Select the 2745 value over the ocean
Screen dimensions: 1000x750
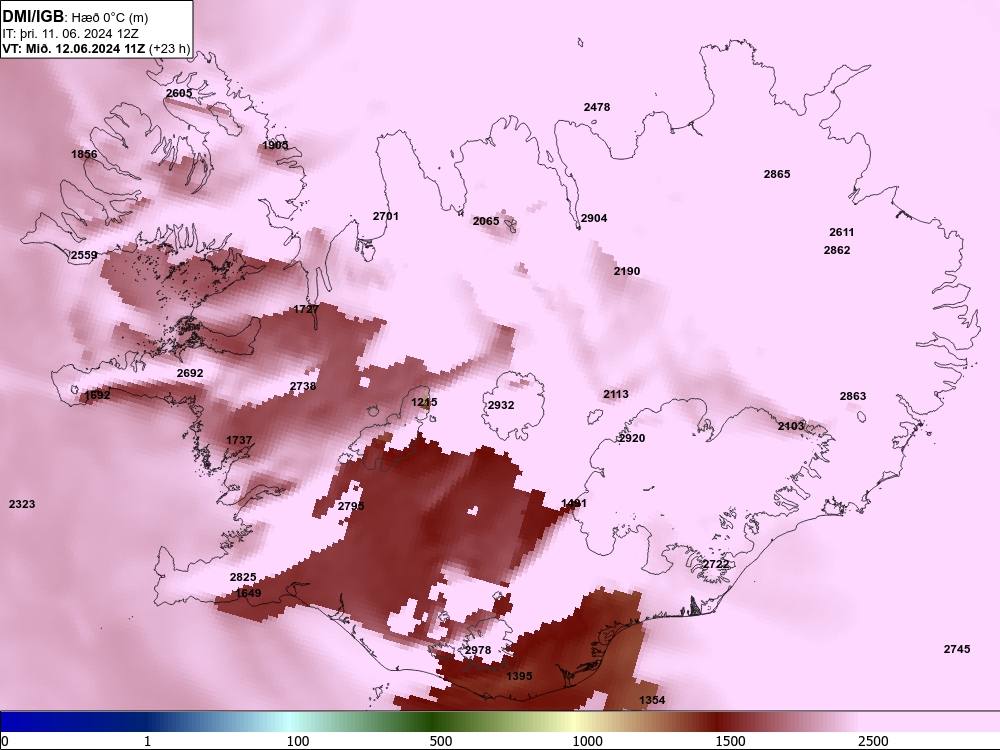pos(957,649)
